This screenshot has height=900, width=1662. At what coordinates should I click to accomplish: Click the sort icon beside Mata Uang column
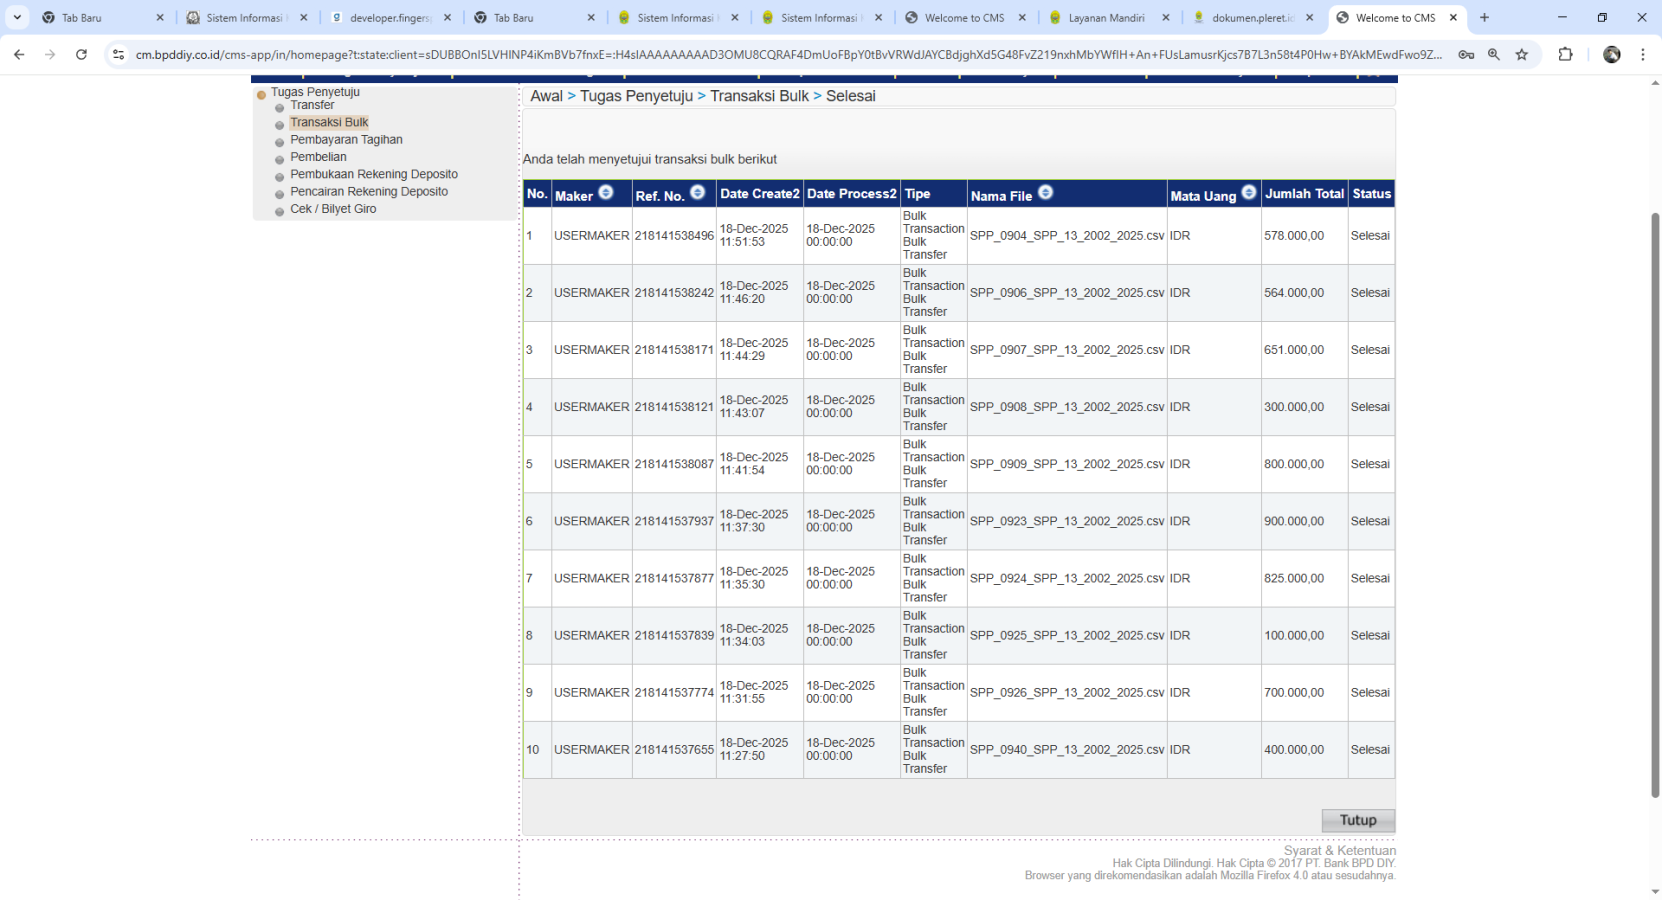tap(1248, 193)
